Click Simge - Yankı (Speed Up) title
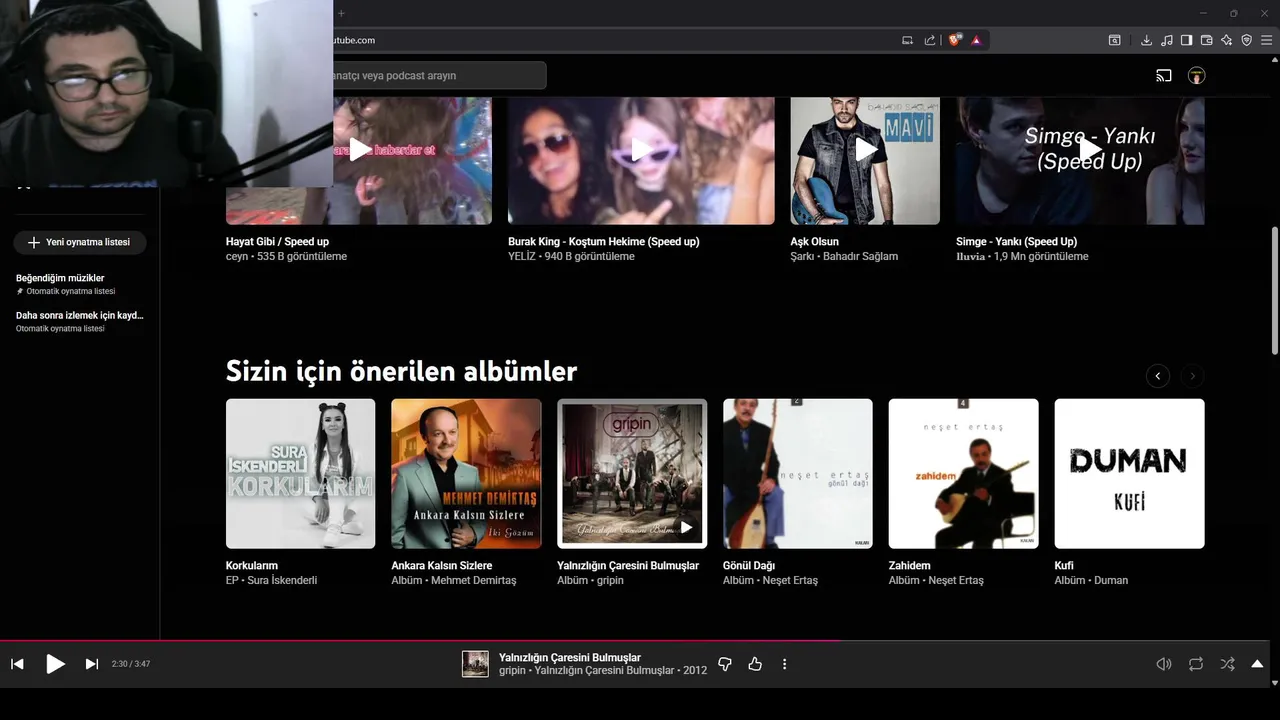 (1016, 241)
